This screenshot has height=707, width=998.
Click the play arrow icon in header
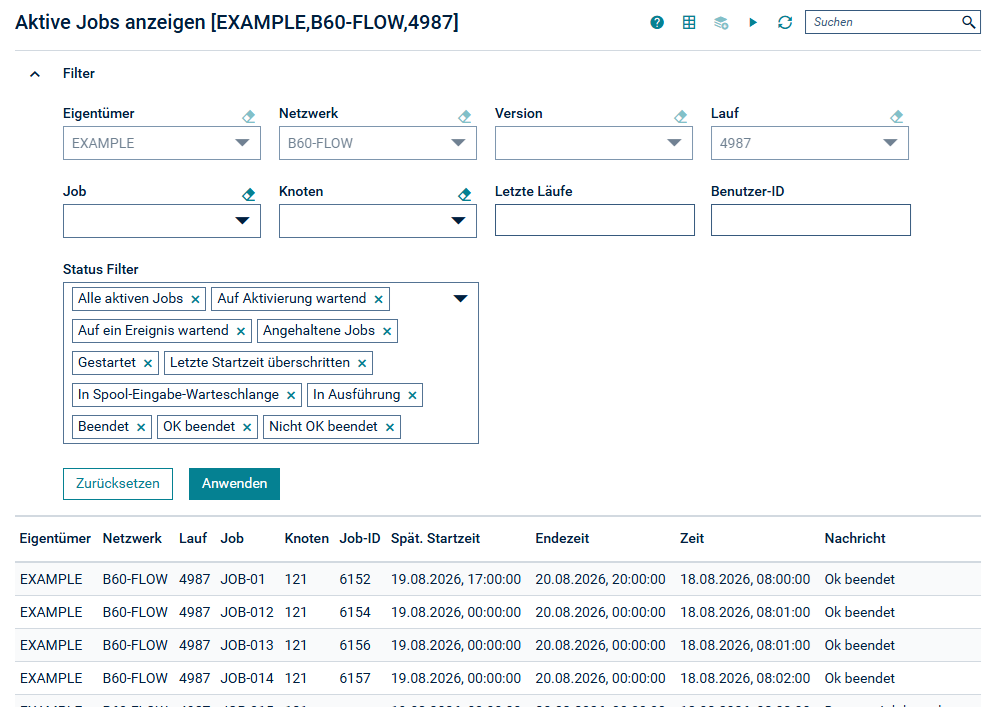(x=753, y=23)
